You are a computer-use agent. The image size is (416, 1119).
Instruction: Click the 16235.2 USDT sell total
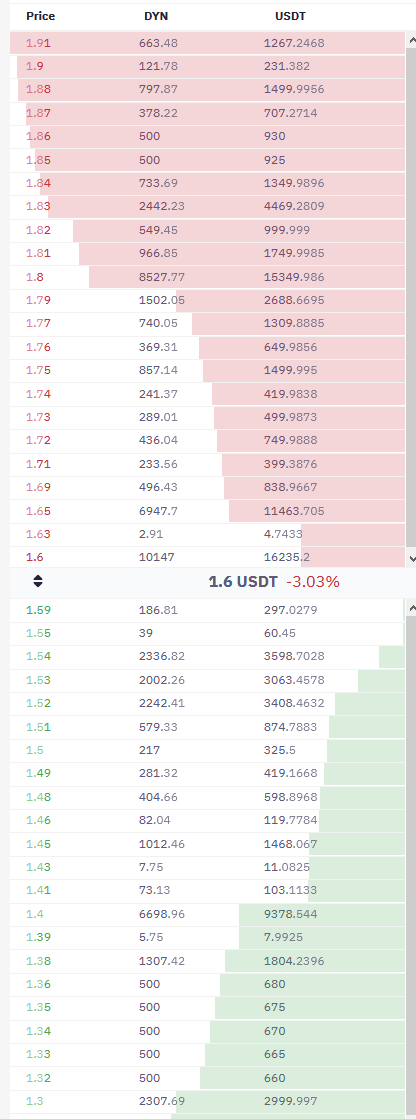click(287, 557)
